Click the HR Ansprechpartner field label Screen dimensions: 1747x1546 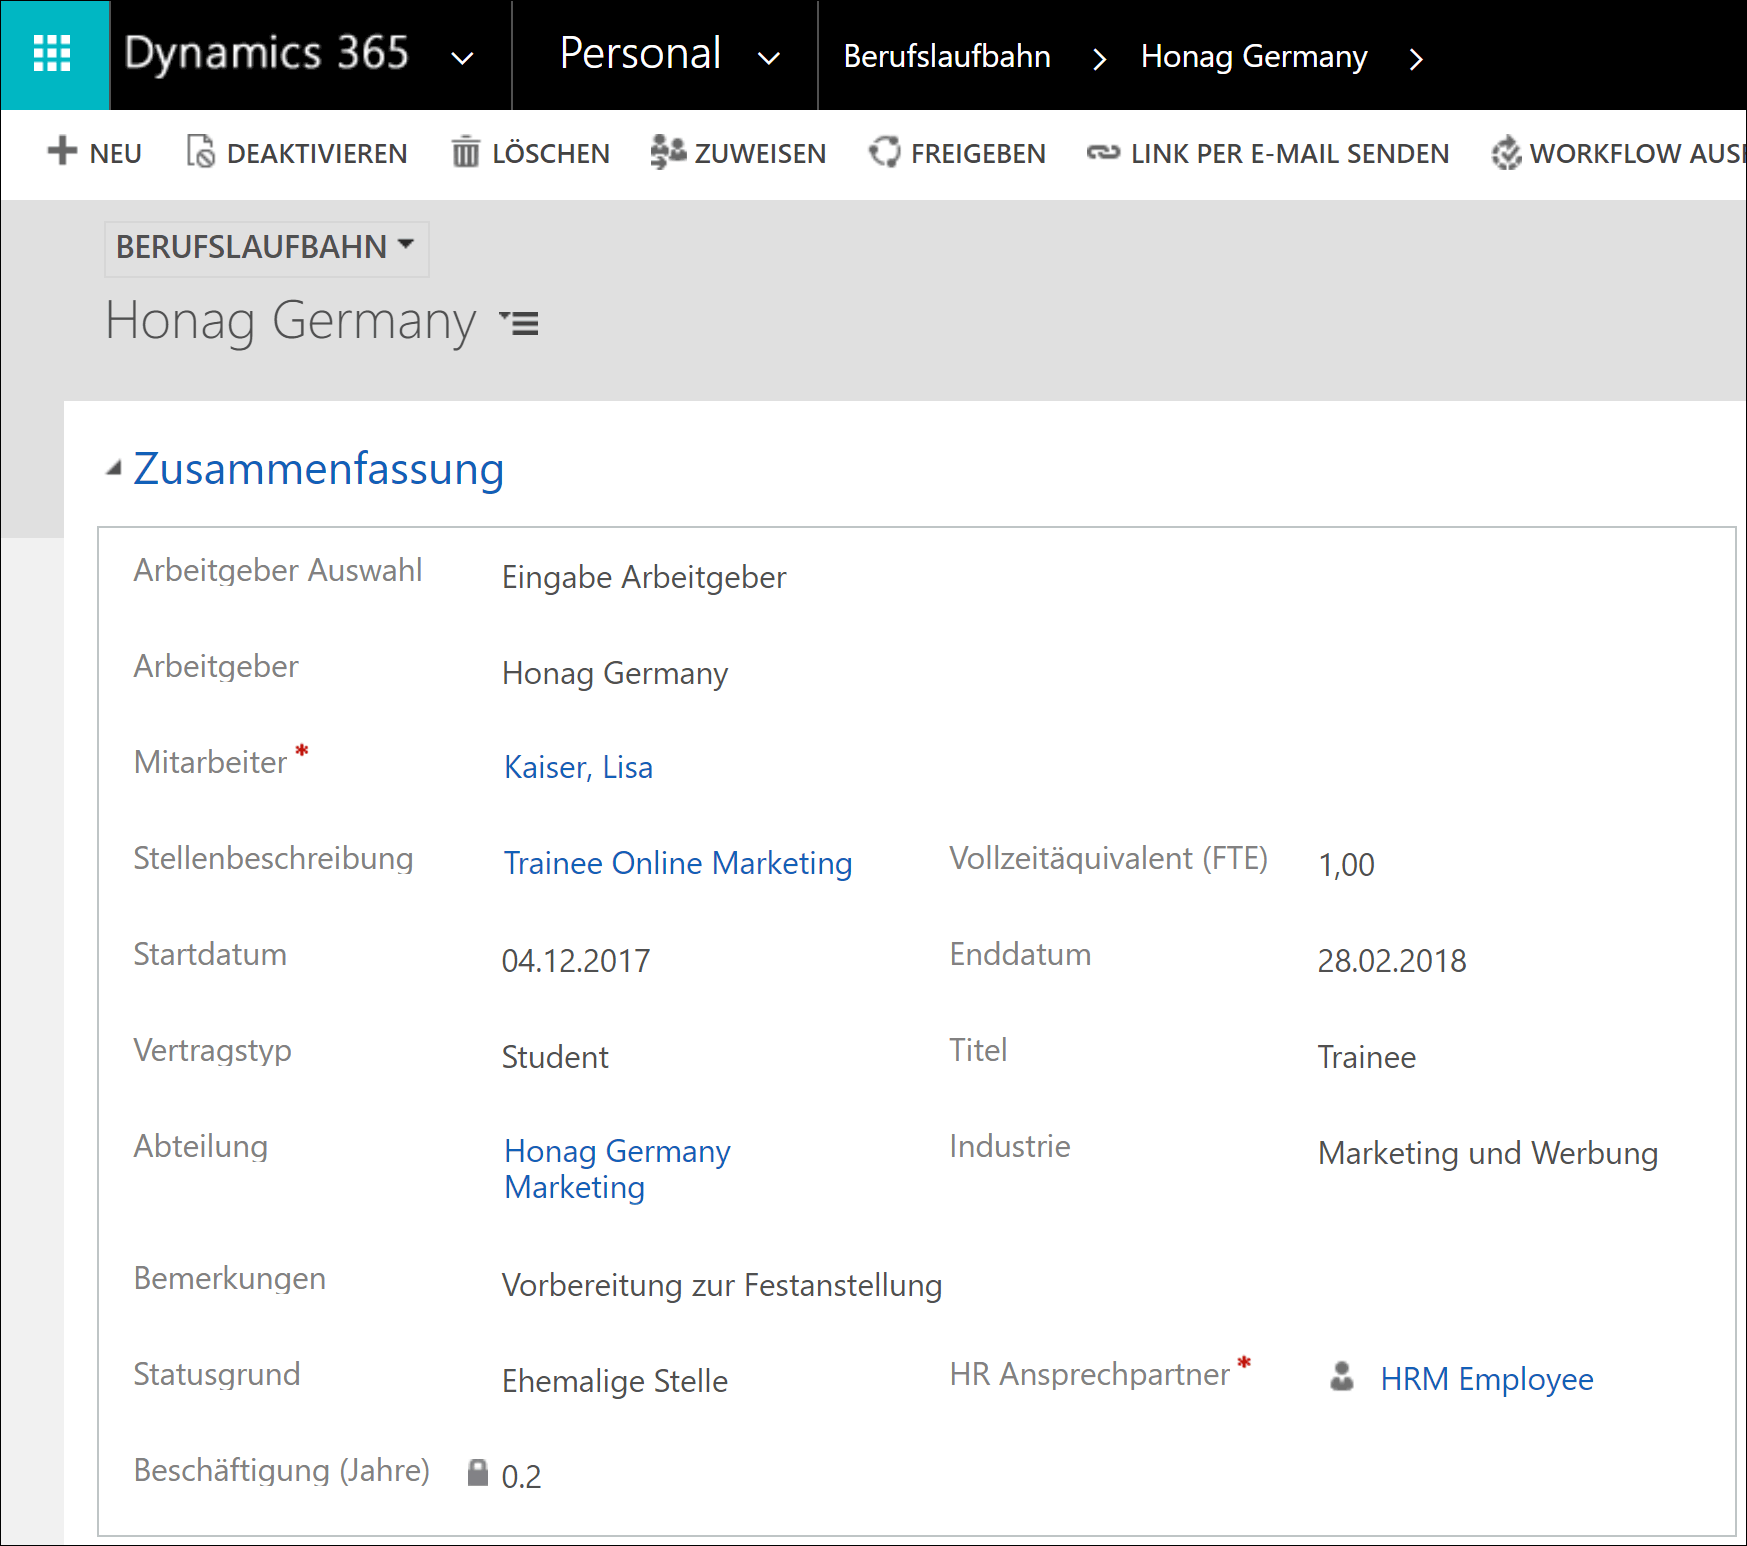[x=1090, y=1374]
